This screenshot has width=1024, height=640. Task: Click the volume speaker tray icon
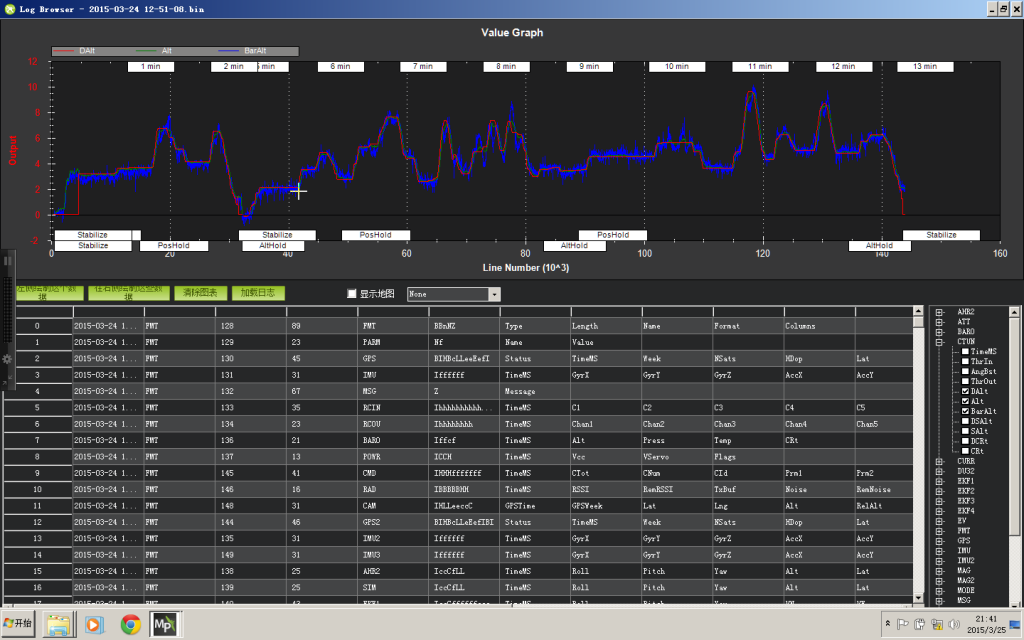954,624
